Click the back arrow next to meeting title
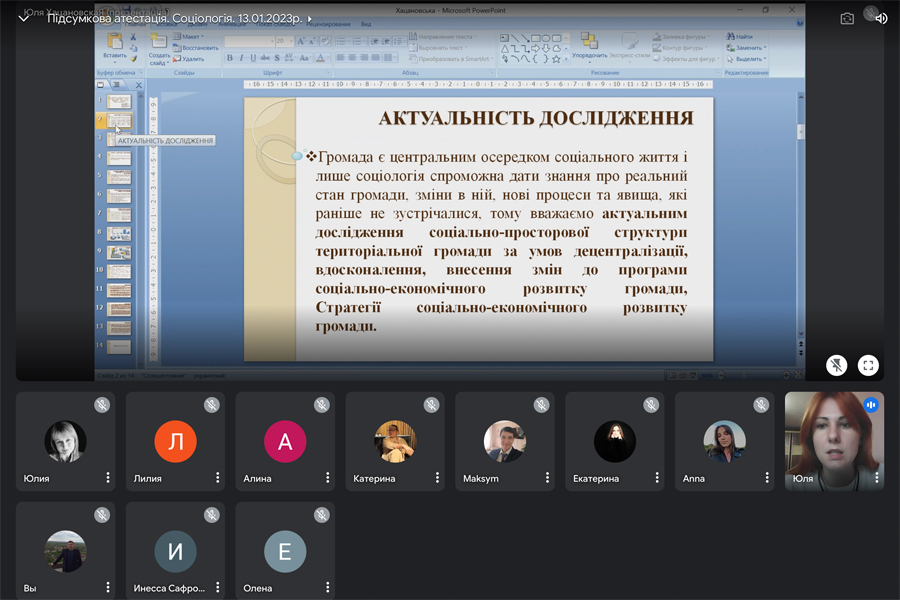Screen dimensions: 900x600 click(24, 18)
